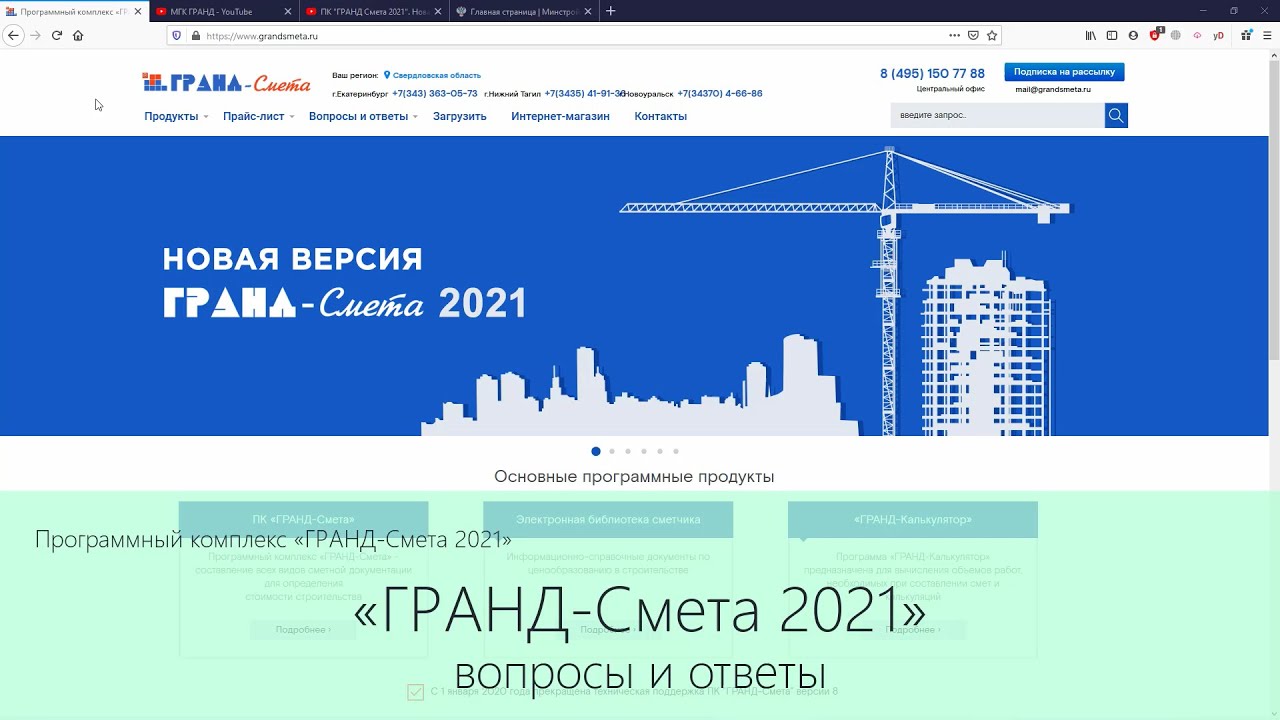Click the site search введите запрос field
The image size is (1280, 720).
click(x=997, y=115)
